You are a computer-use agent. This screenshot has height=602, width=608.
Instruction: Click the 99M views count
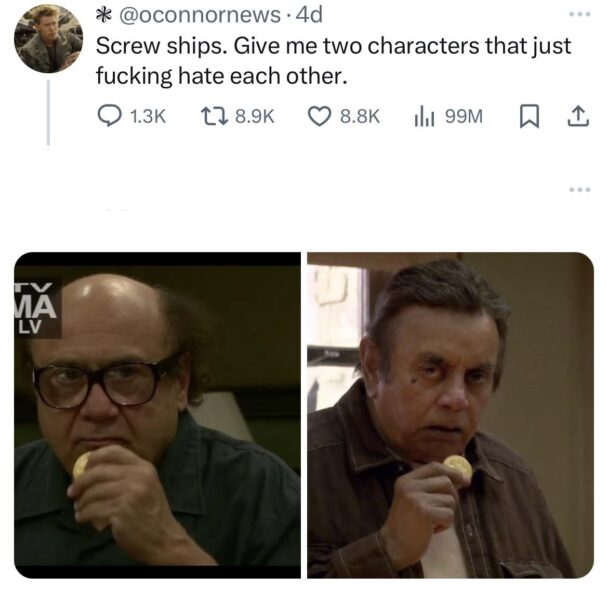pyautogui.click(x=464, y=116)
